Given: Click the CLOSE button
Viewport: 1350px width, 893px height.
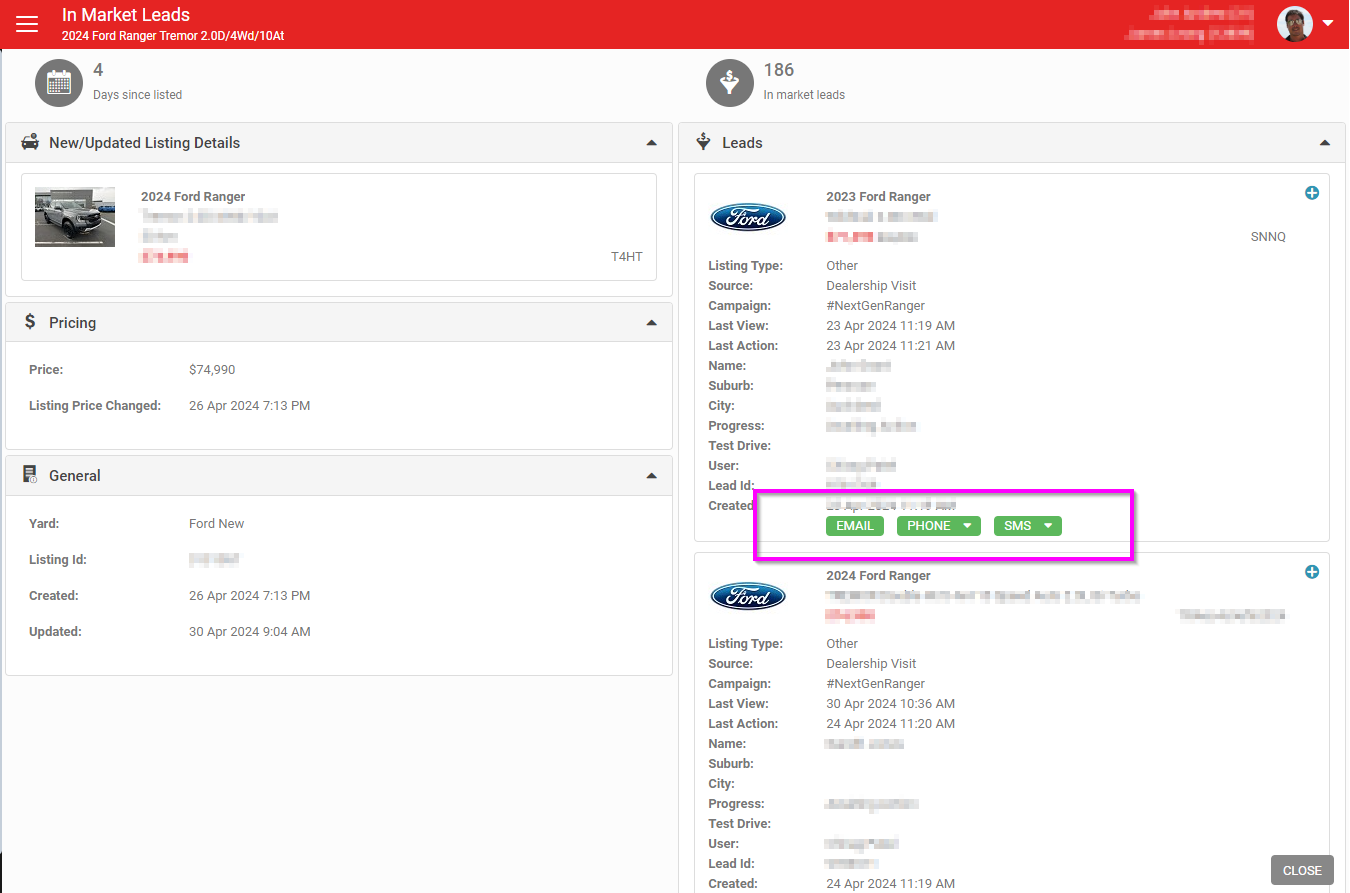Looking at the screenshot, I should pos(1302,870).
